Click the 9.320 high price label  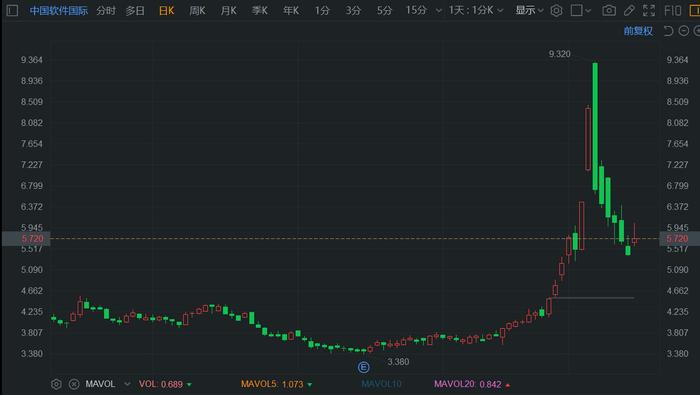559,54
